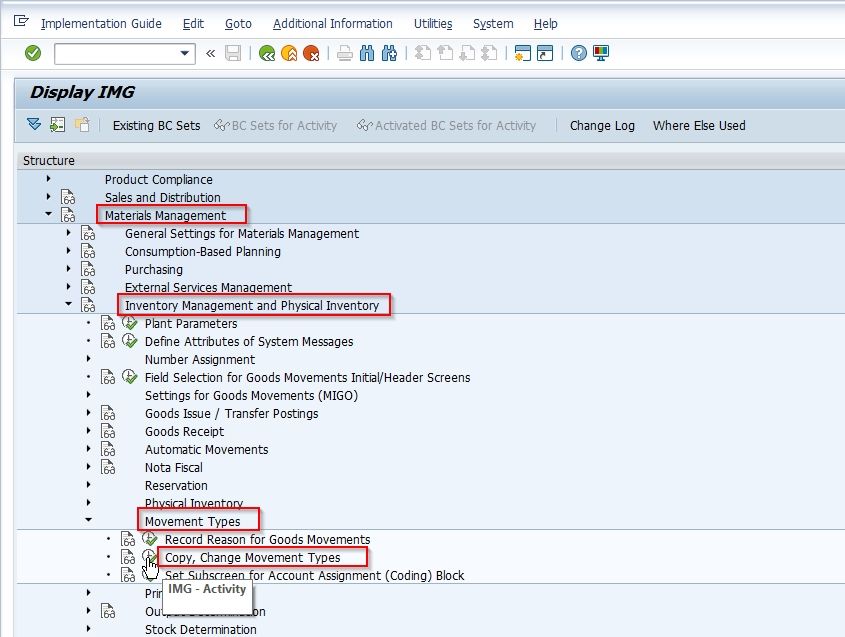This screenshot has height=637, width=845.
Task: Select the Stock Determination tree item
Action: 200,629
